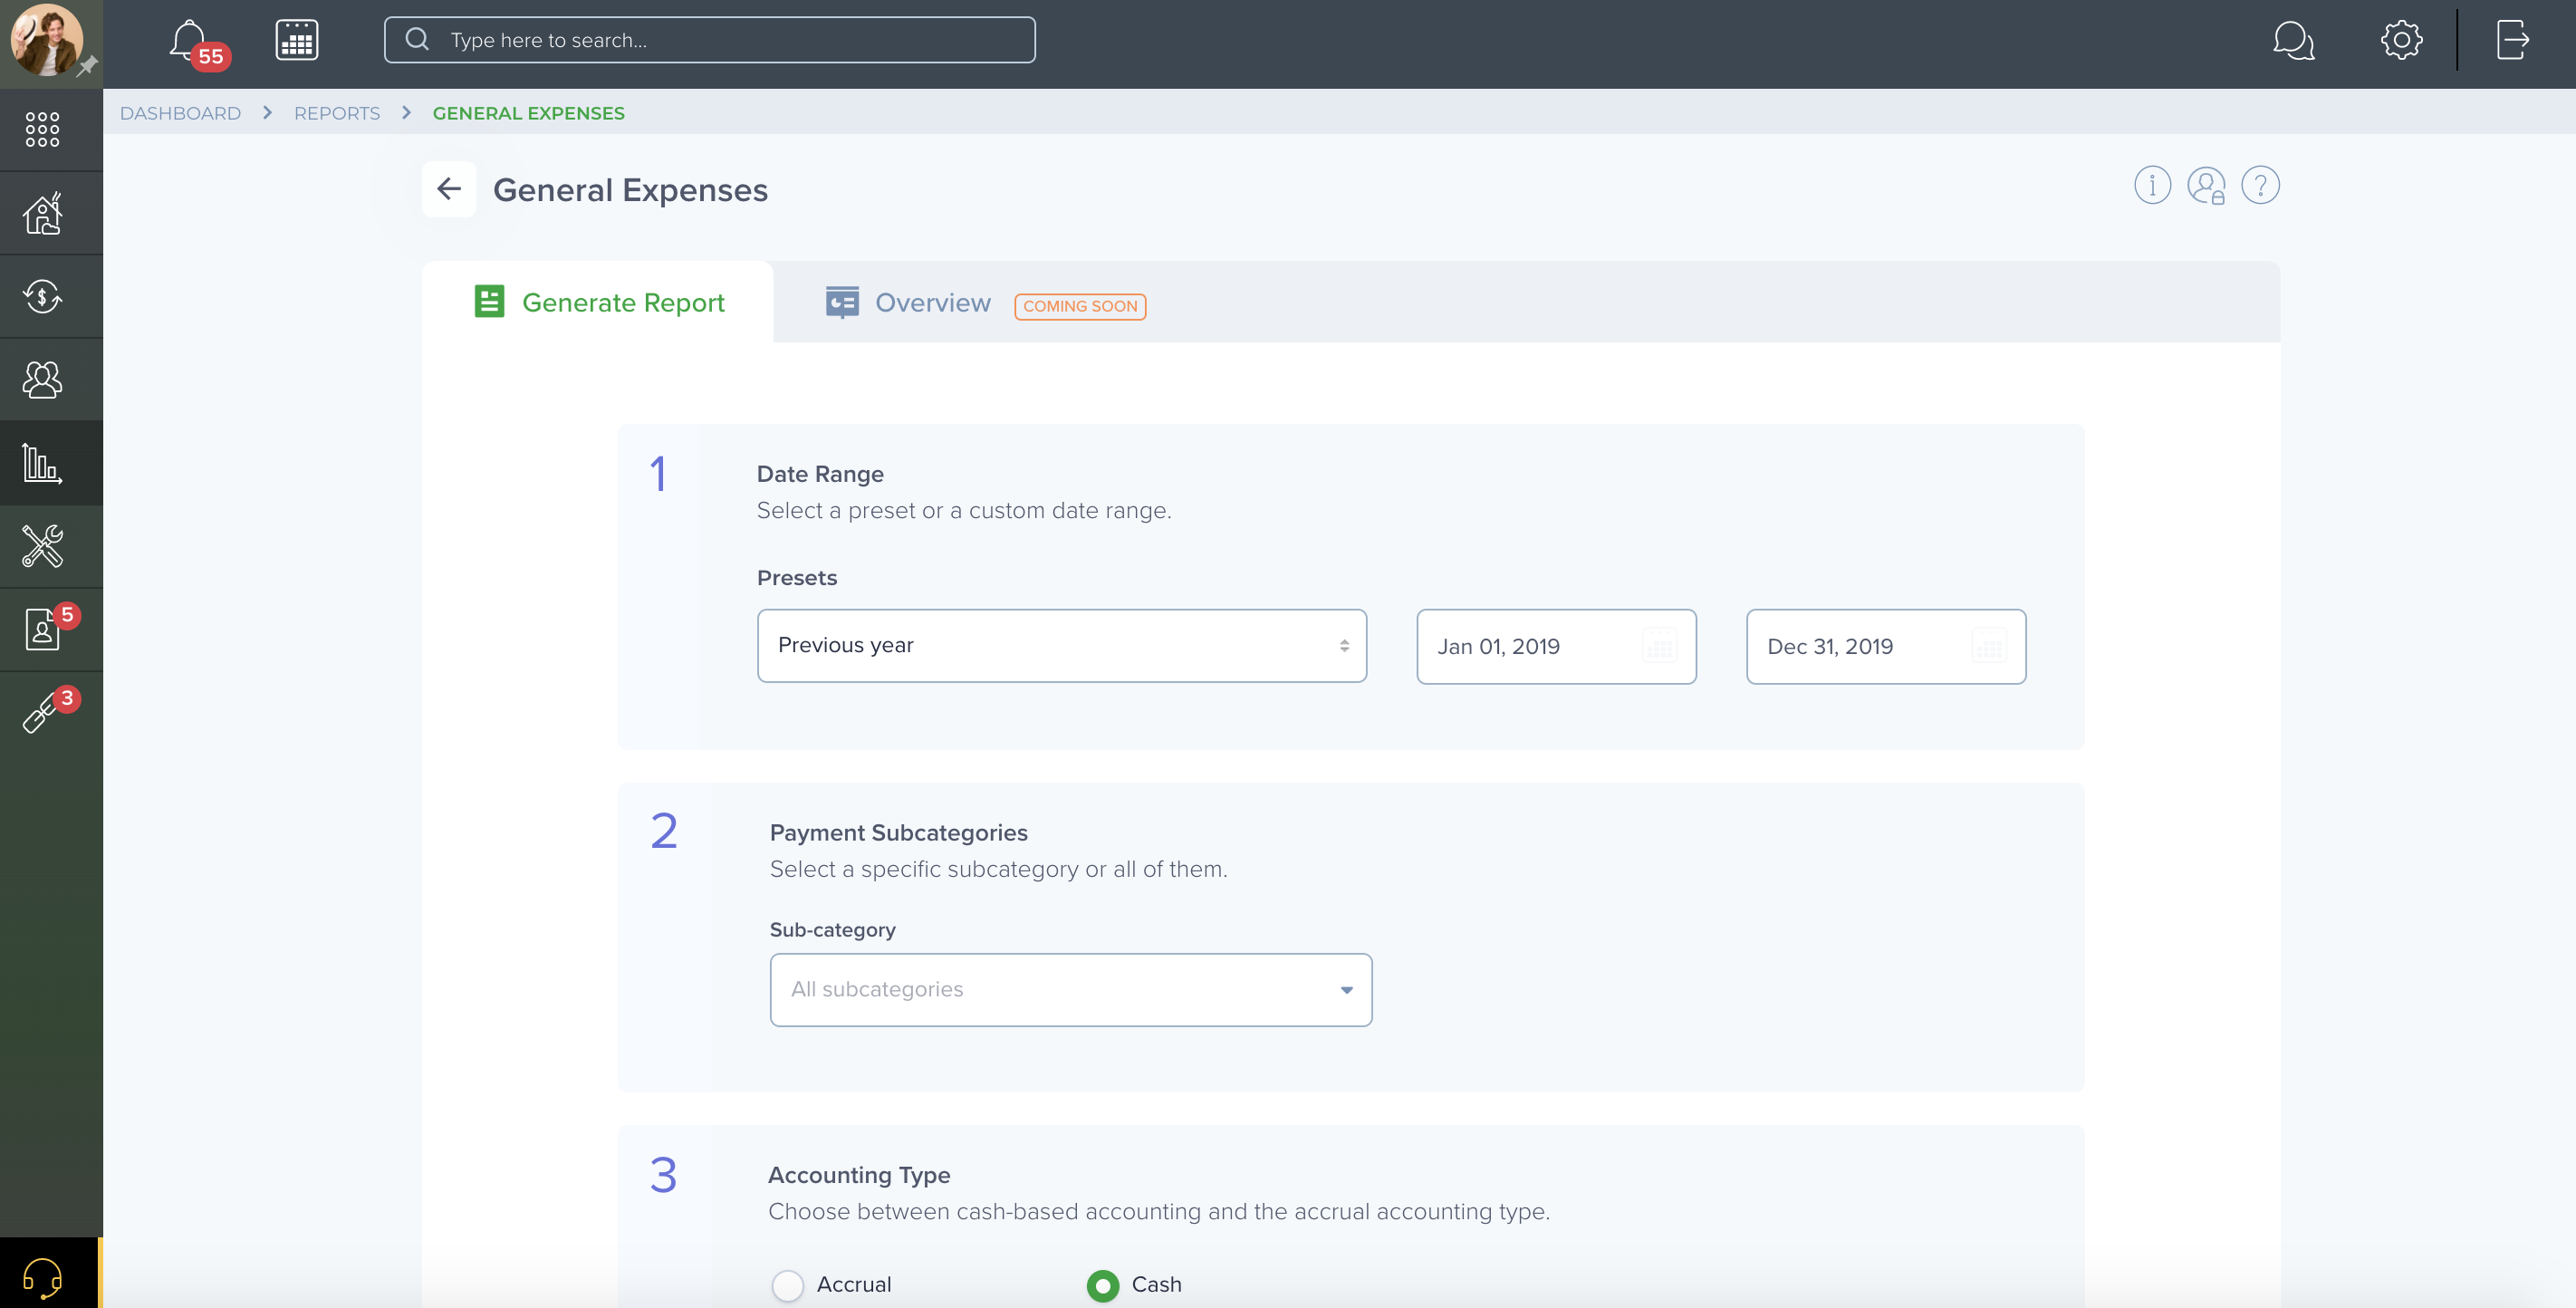Open the notifications bell

189,41
